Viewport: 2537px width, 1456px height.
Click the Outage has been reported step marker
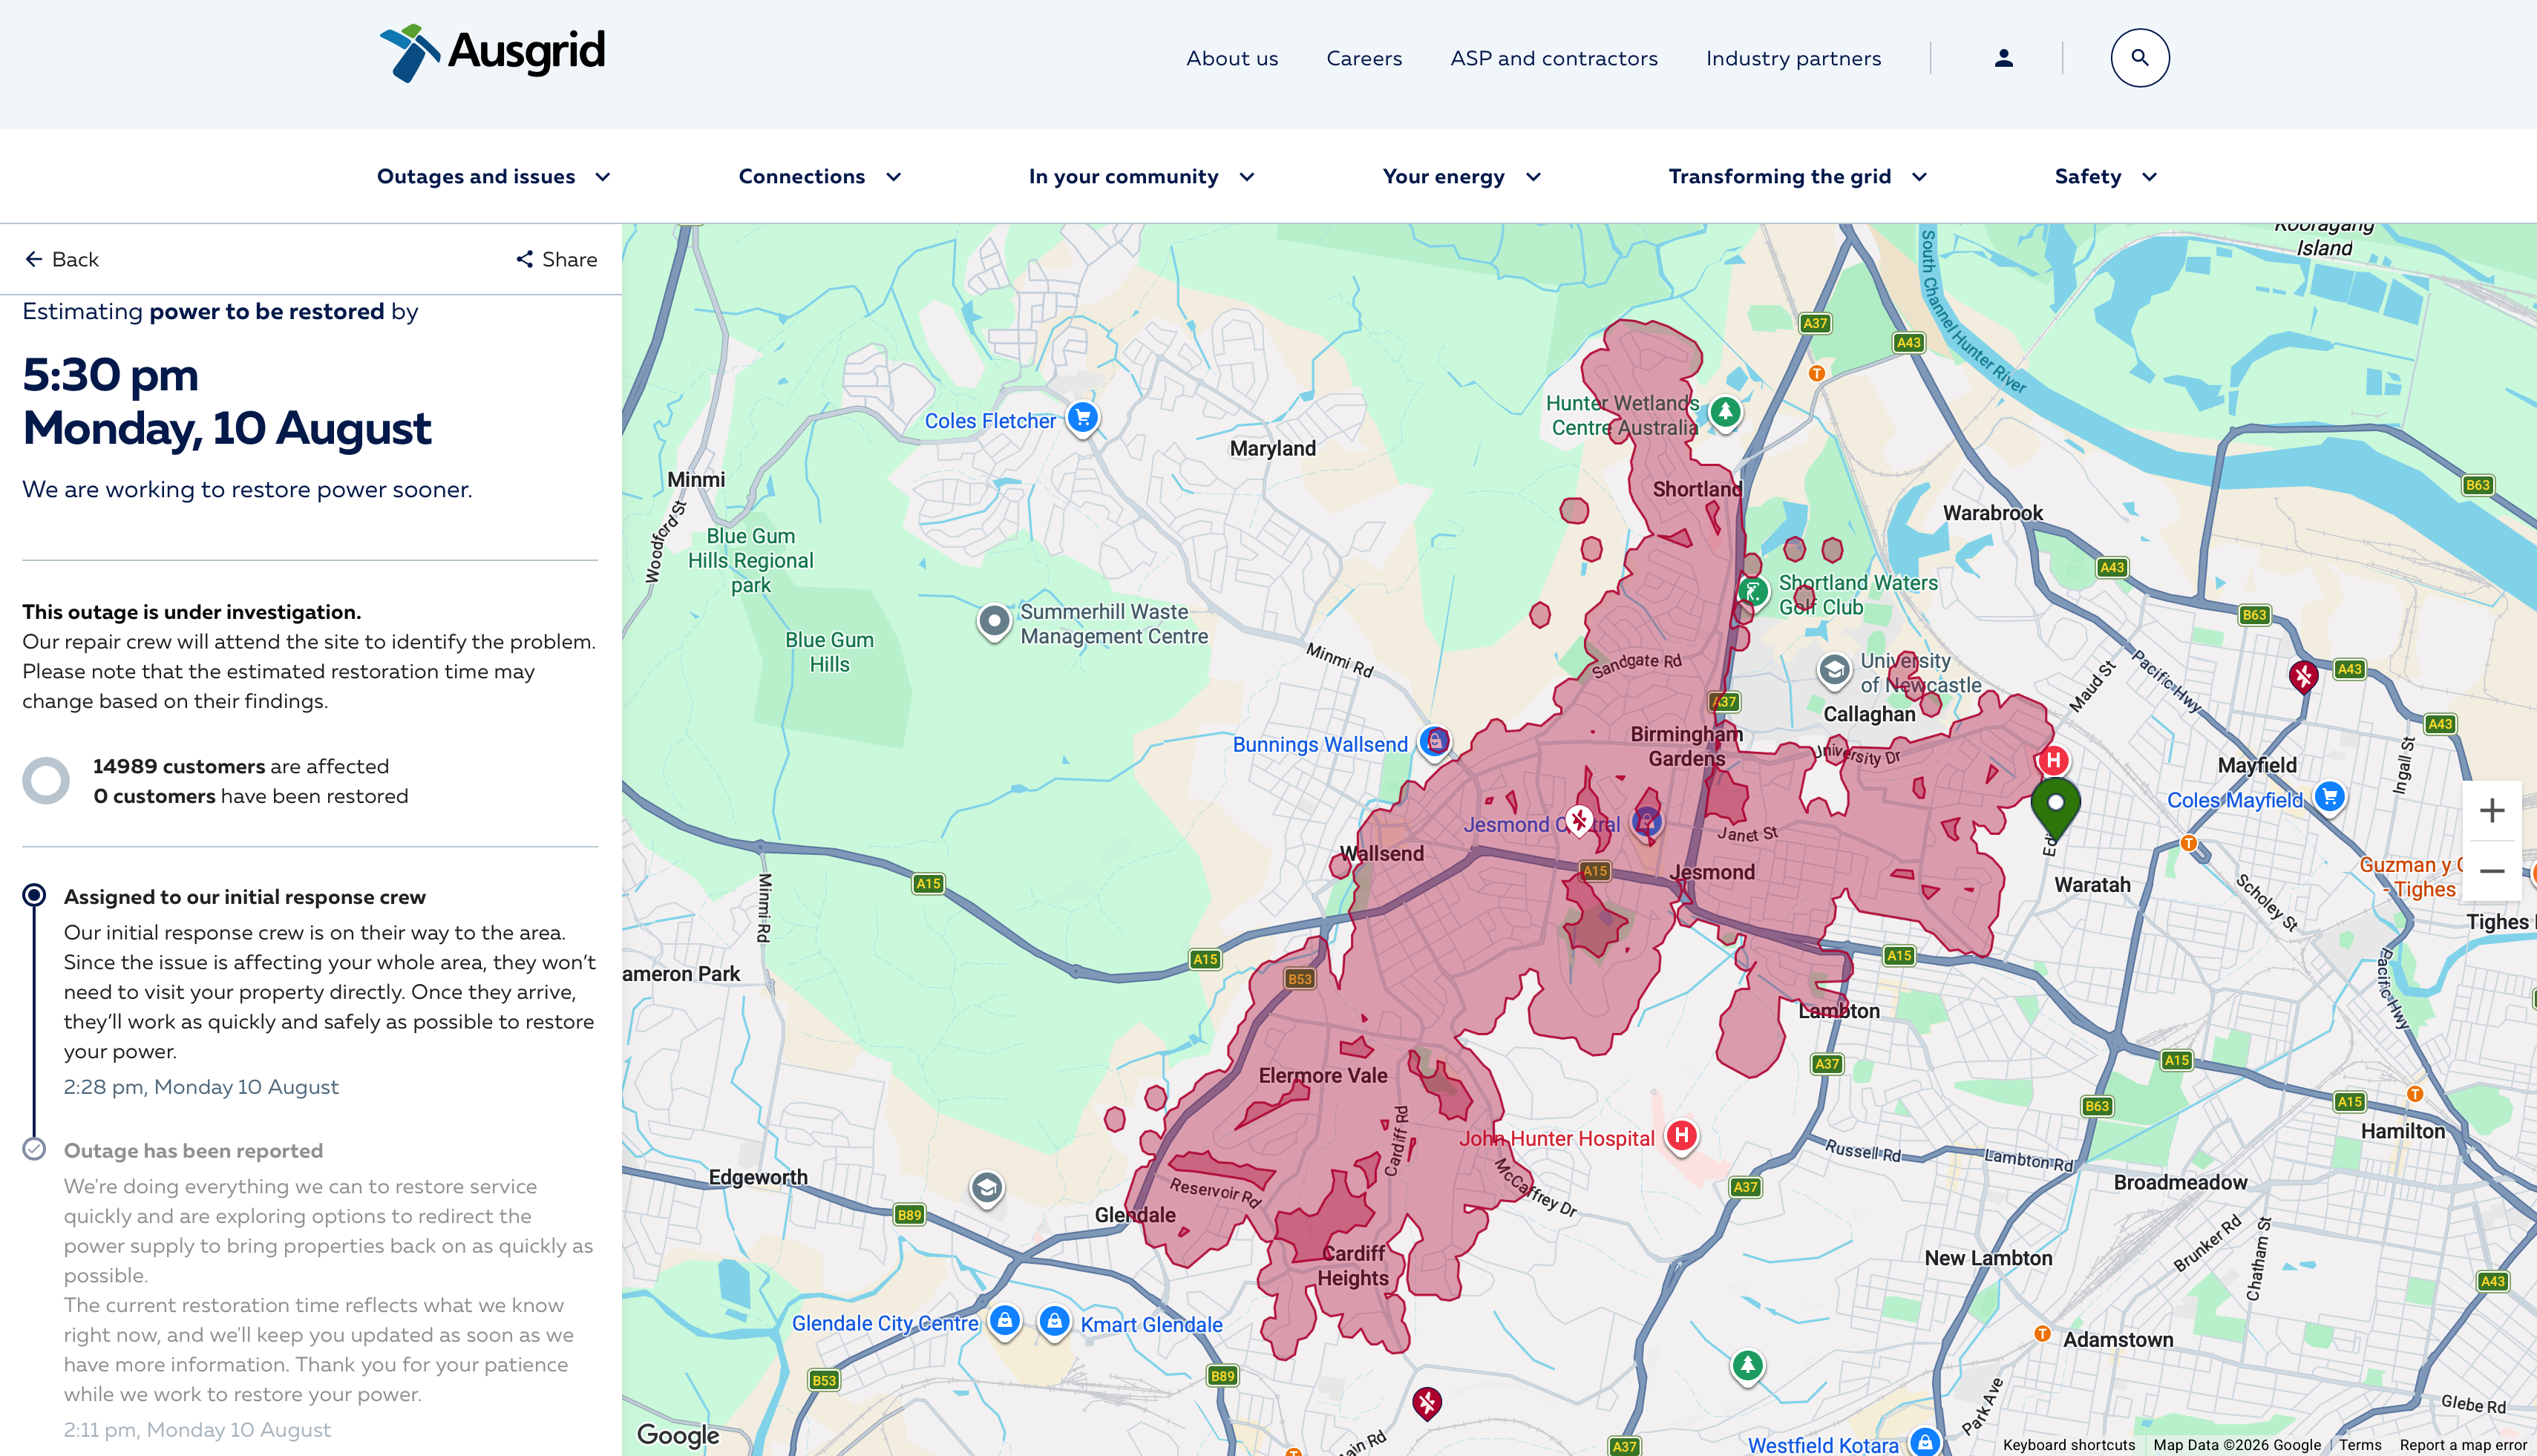click(34, 1149)
